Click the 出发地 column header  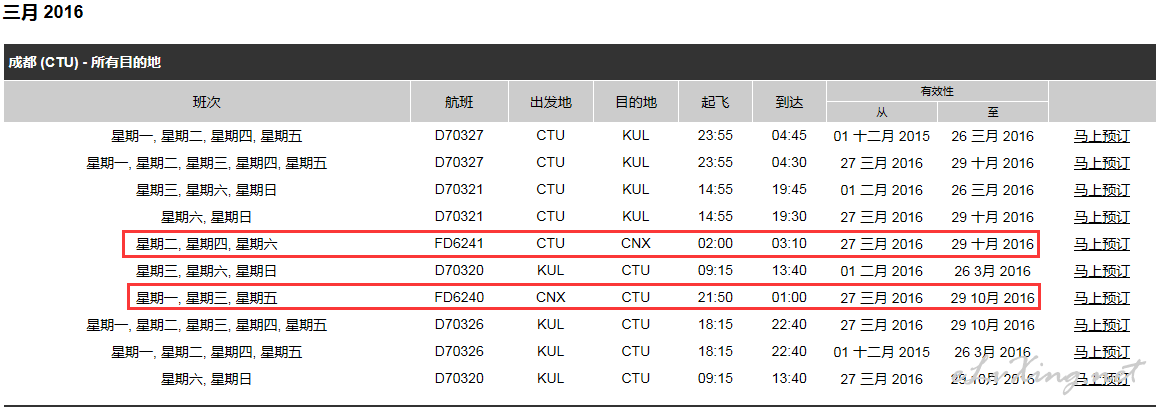point(550,102)
